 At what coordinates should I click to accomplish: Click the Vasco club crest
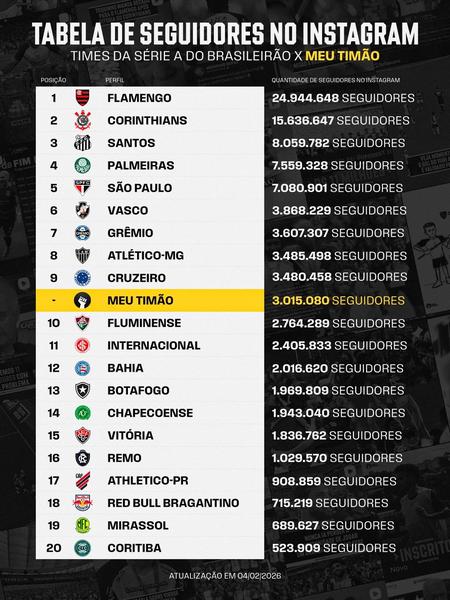82,210
